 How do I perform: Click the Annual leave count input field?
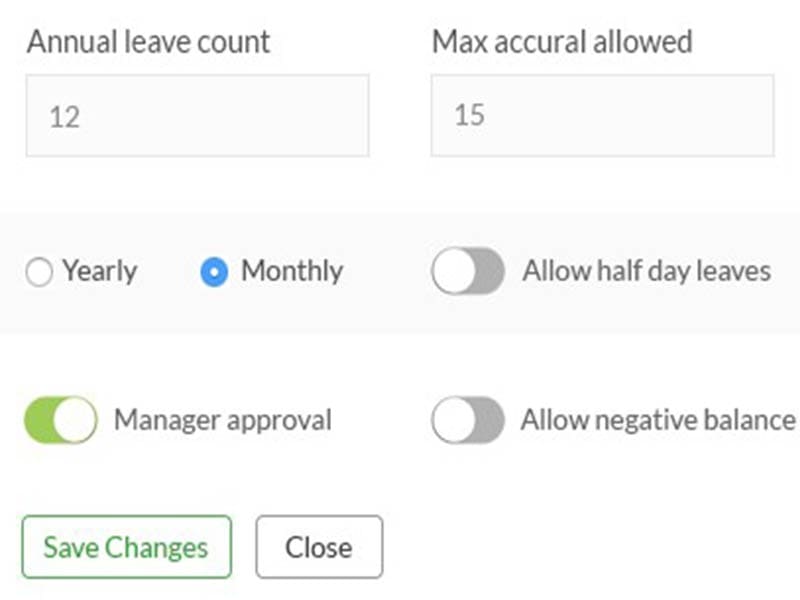click(x=197, y=116)
